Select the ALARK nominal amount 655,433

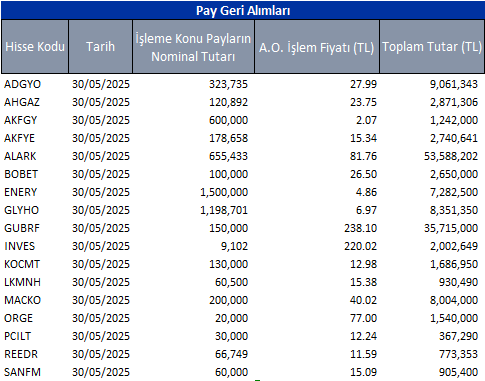[228, 156]
